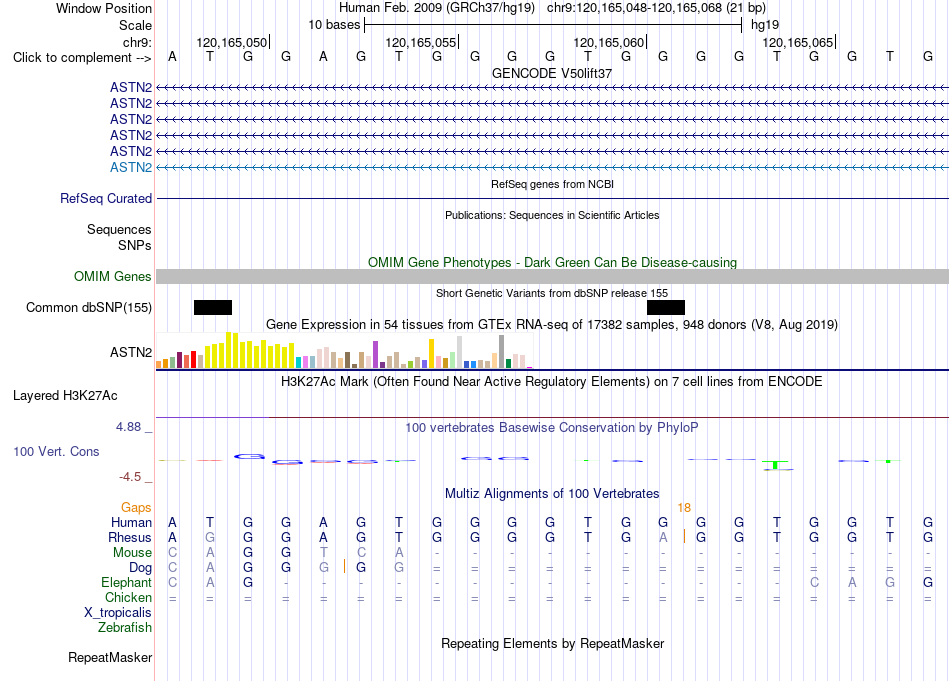950x681 pixels.
Task: Click the '100 Vert. Cons' track label
Action: click(56, 451)
